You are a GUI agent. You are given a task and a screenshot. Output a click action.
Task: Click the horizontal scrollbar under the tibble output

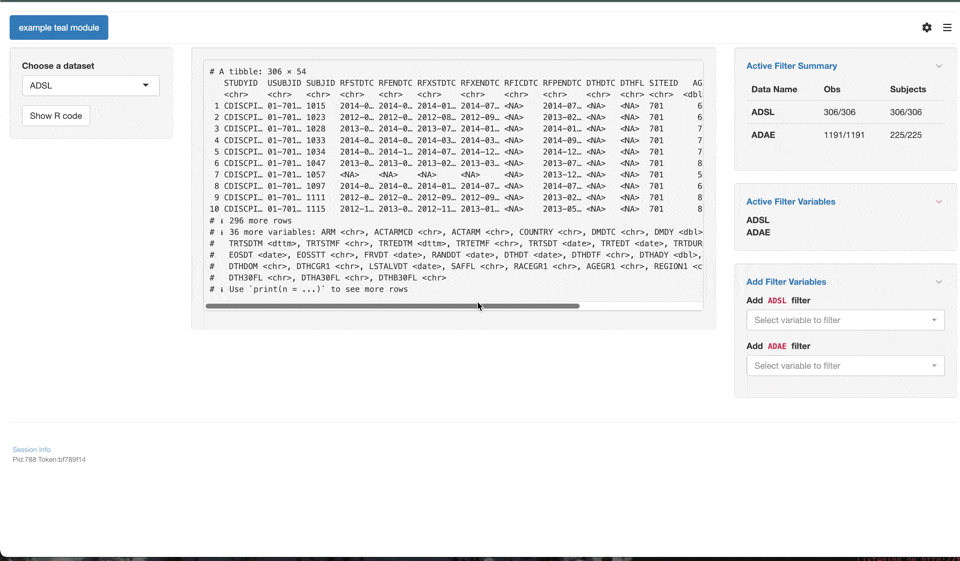tap(392, 306)
